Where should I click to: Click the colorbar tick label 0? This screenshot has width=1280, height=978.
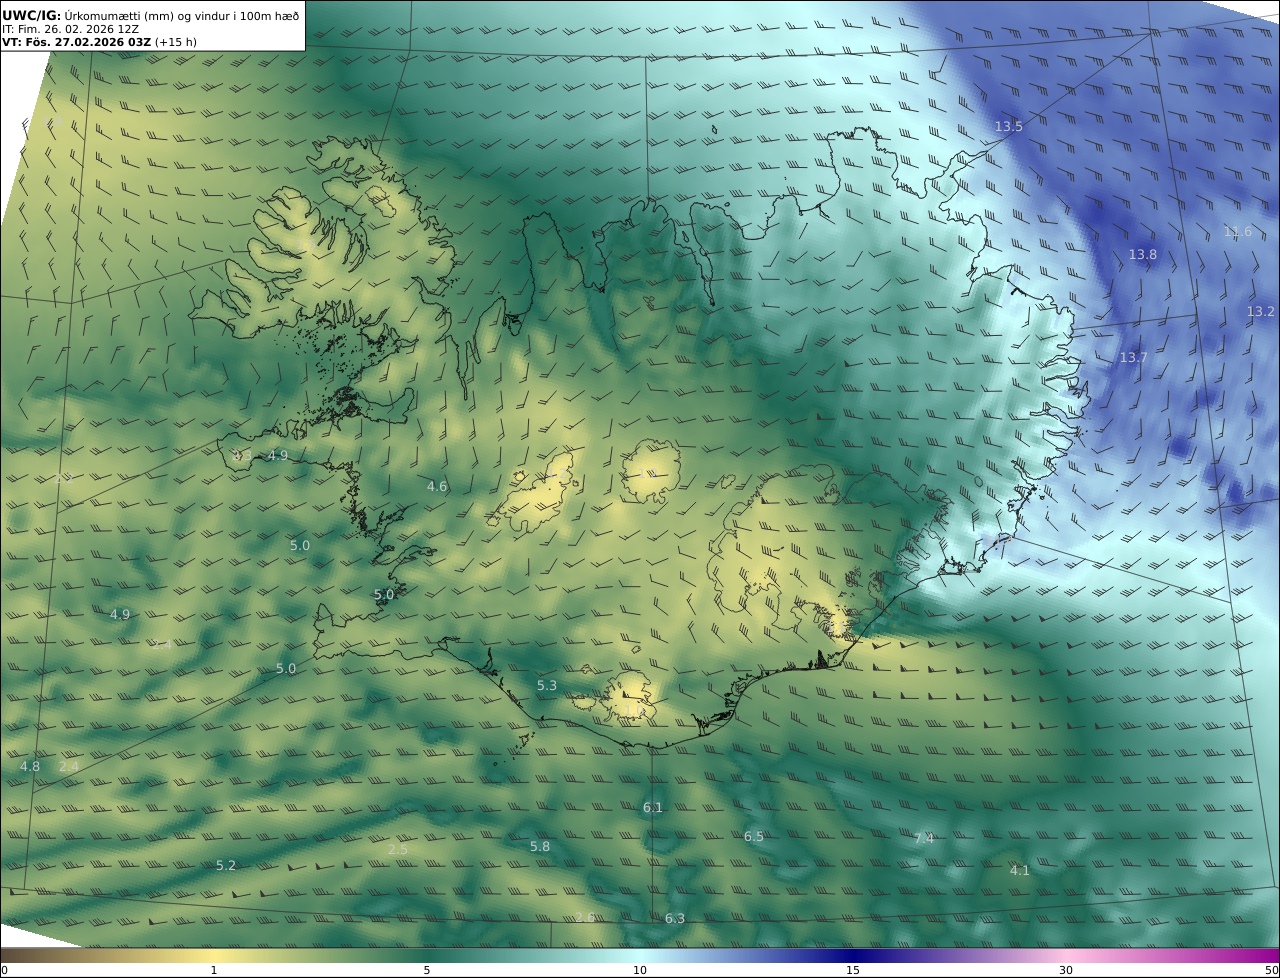(4, 970)
